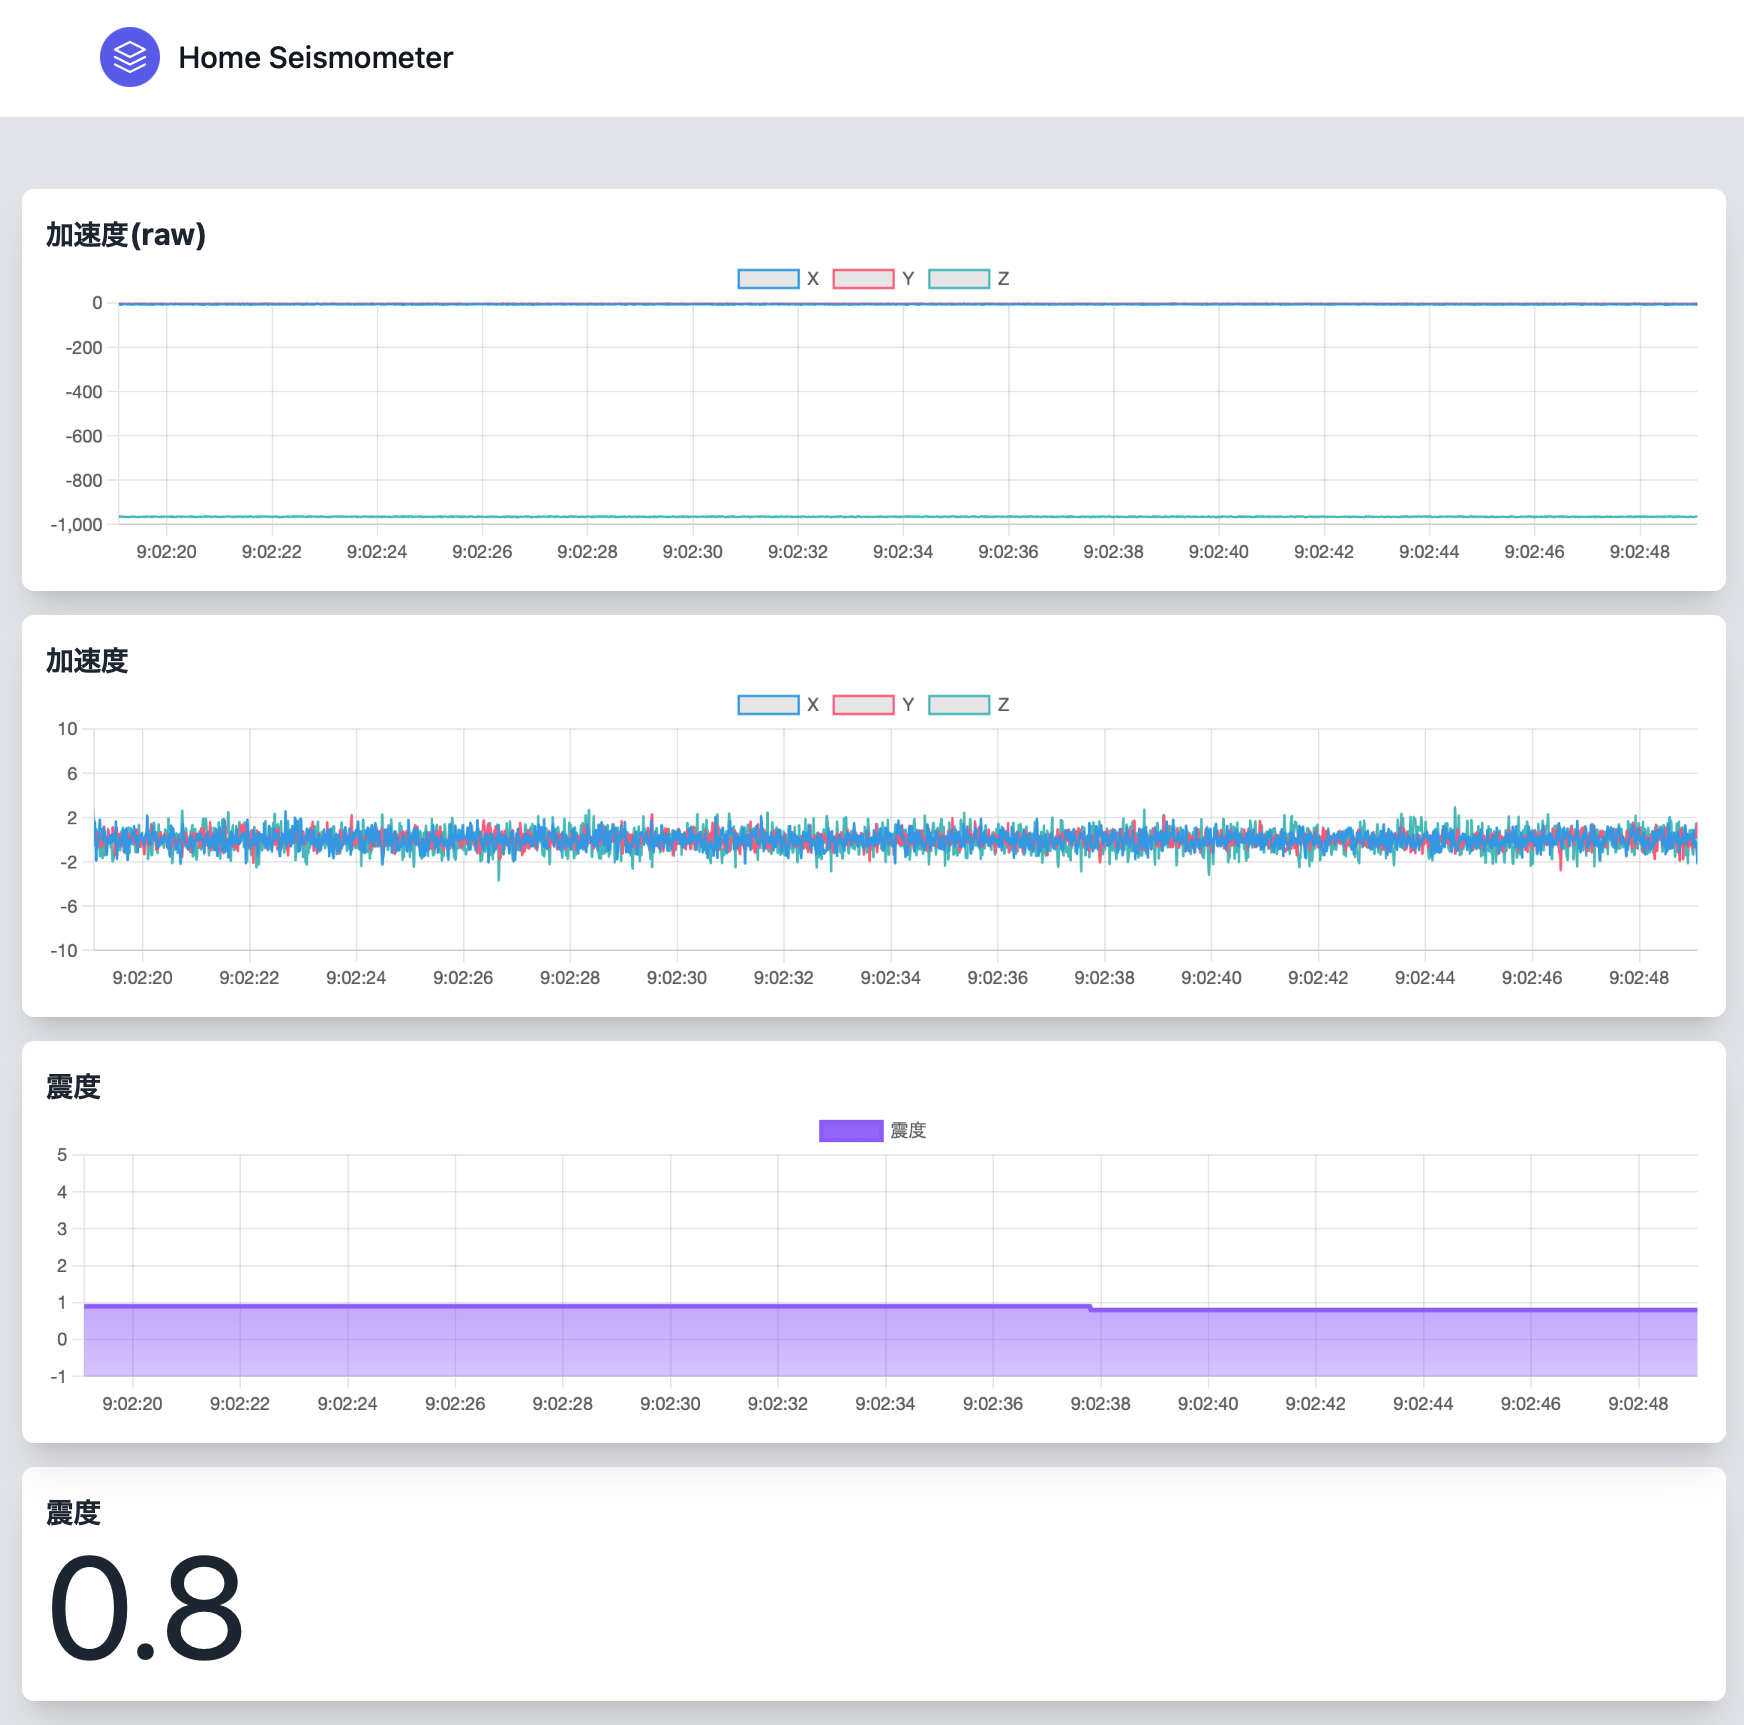Click the Home Seismometer layers logo icon
This screenshot has height=1725, width=1744.
pos(130,57)
